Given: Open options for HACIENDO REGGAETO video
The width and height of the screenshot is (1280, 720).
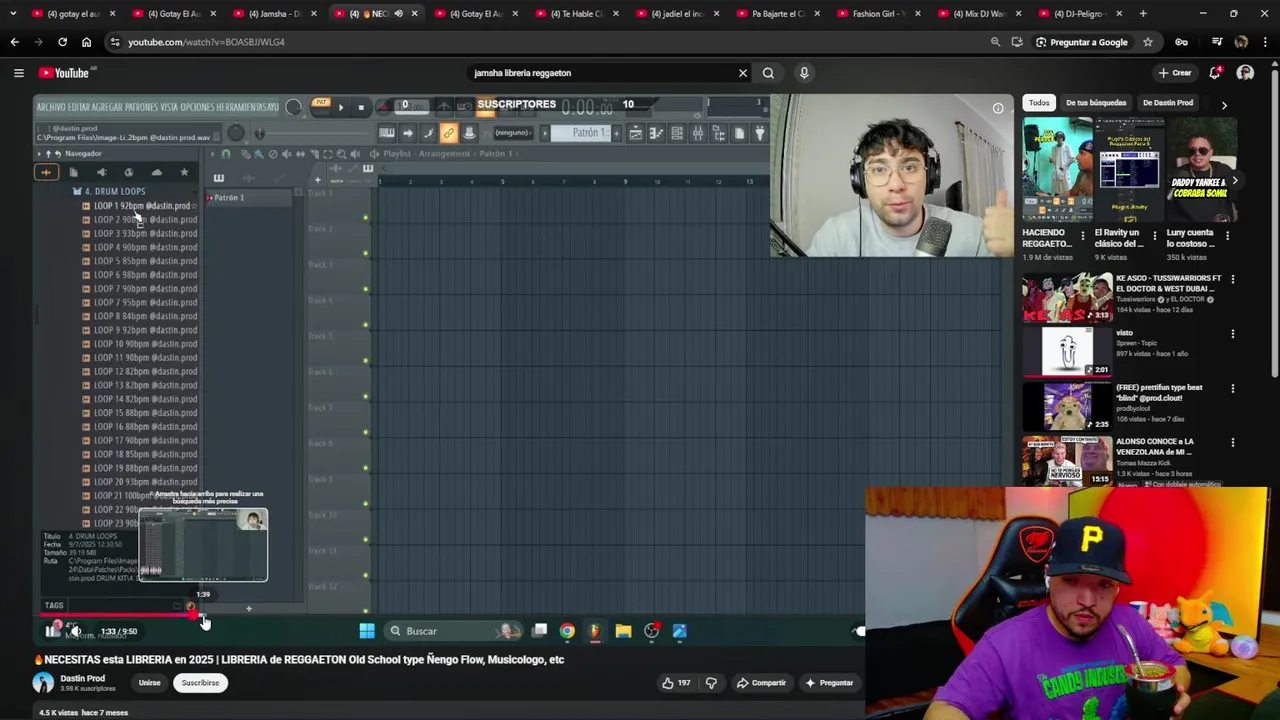Looking at the screenshot, I should click(1082, 236).
